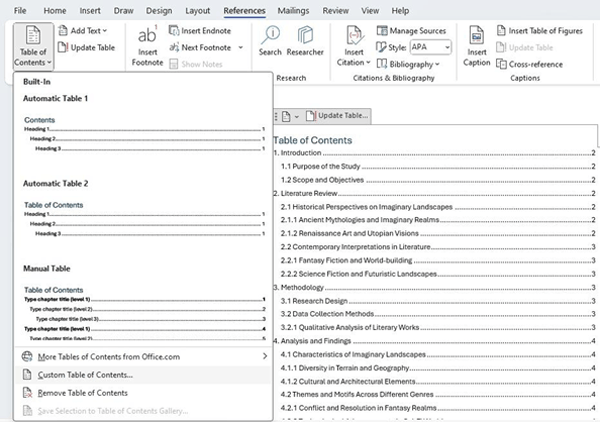Switch to the Review tab
The width and height of the screenshot is (600, 422).
[336, 11]
